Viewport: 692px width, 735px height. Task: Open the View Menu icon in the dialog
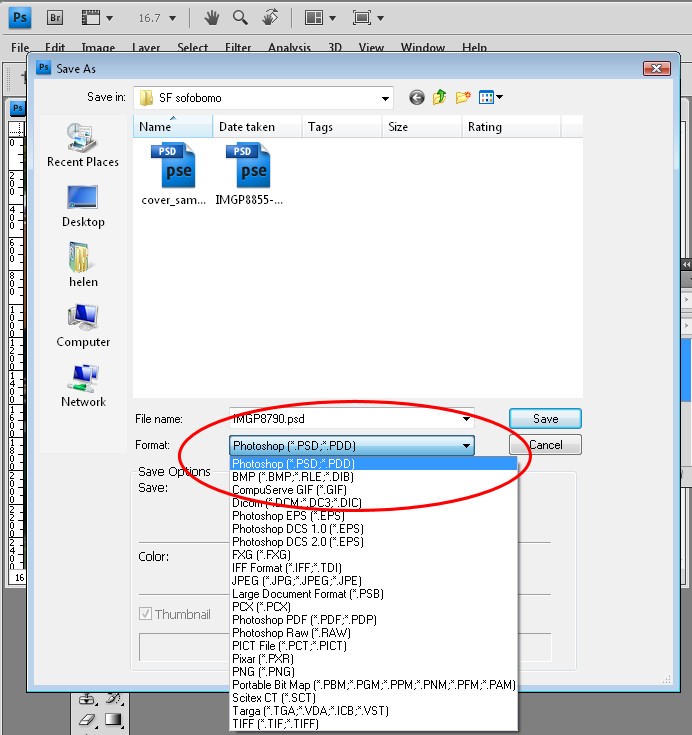(486, 98)
